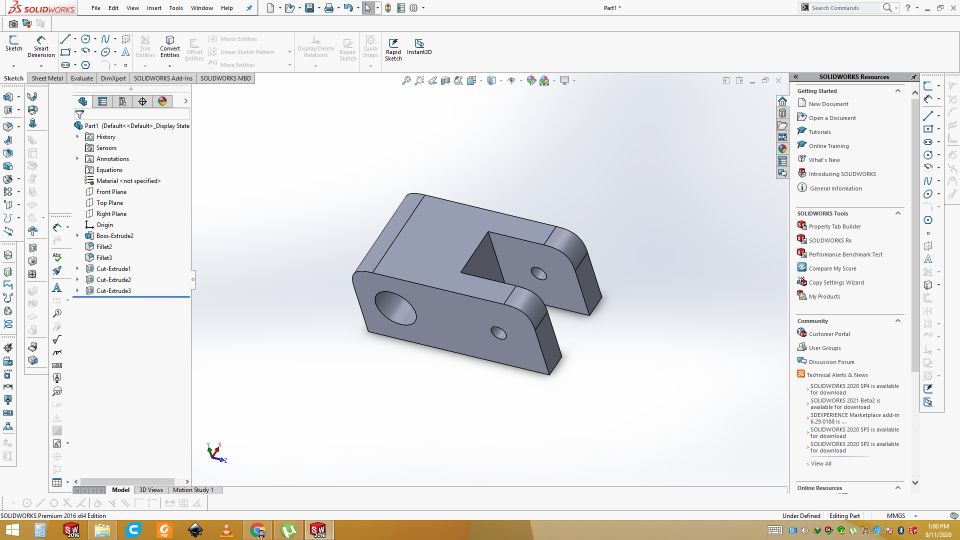Image resolution: width=960 pixels, height=540 pixels.
Task: Switch to the Sheet Metal tab
Action: [47, 78]
